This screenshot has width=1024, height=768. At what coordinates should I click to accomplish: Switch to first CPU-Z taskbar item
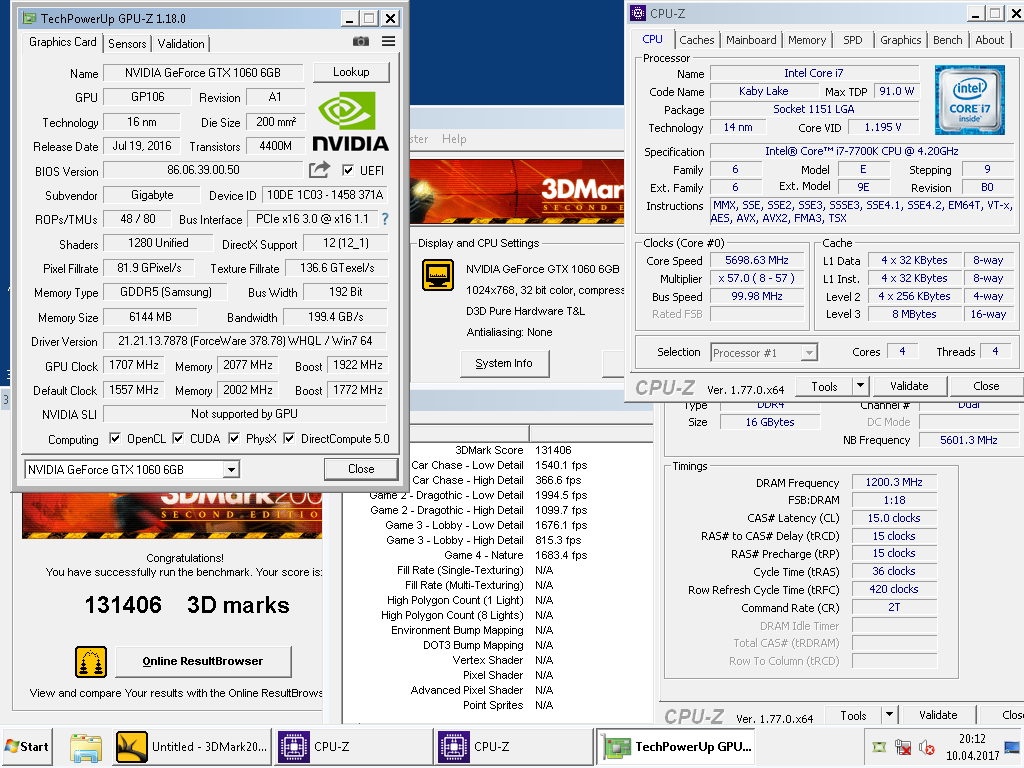[x=353, y=746]
